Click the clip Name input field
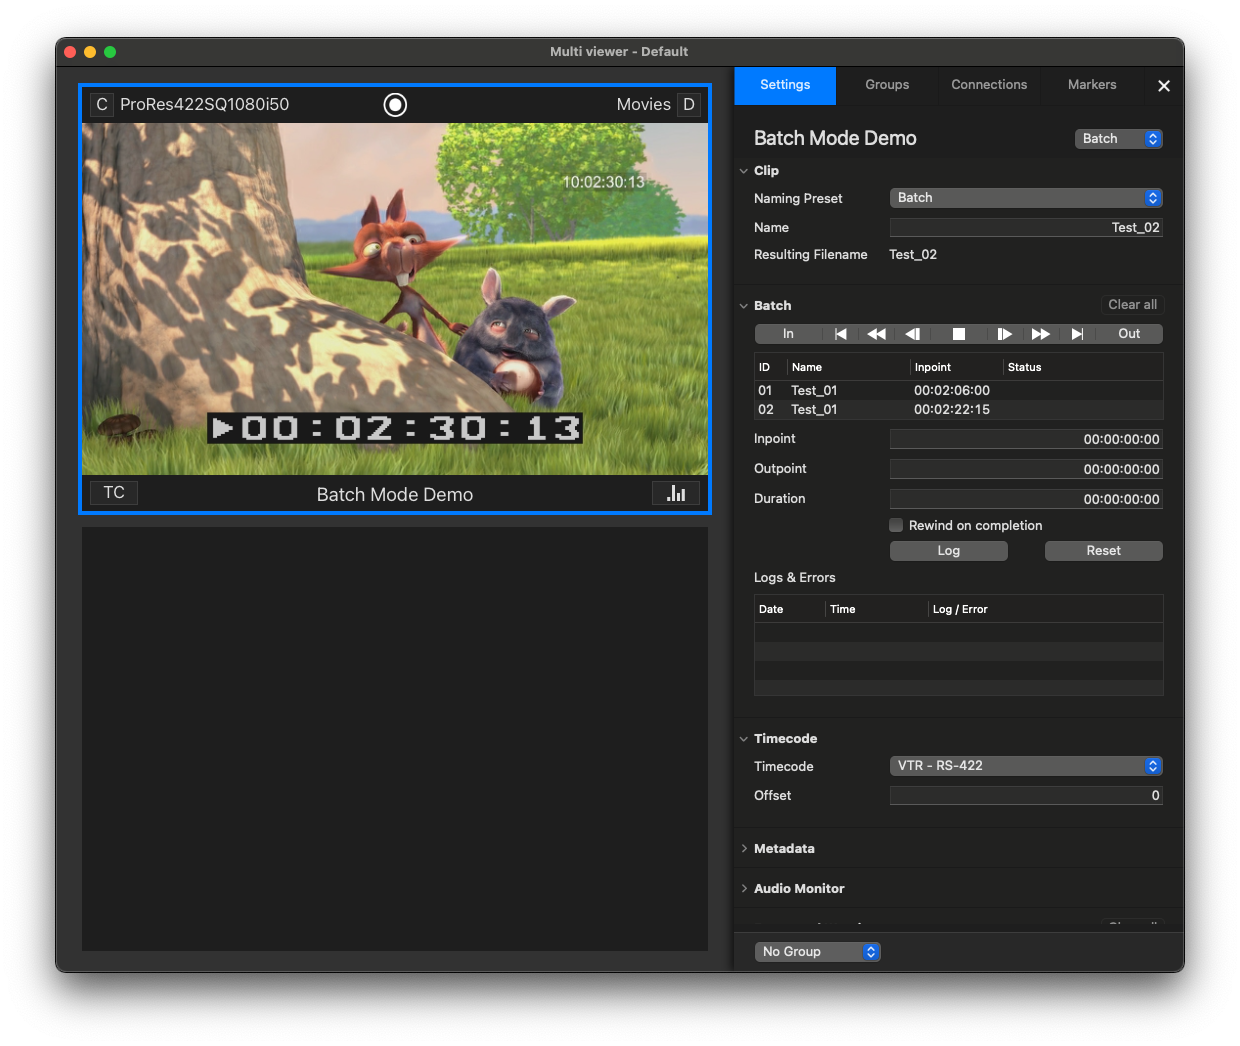This screenshot has width=1240, height=1046. pos(1026,228)
